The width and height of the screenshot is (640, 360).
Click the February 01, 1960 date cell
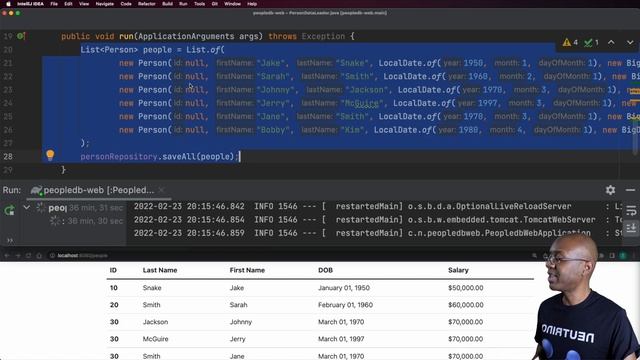tap(345, 305)
